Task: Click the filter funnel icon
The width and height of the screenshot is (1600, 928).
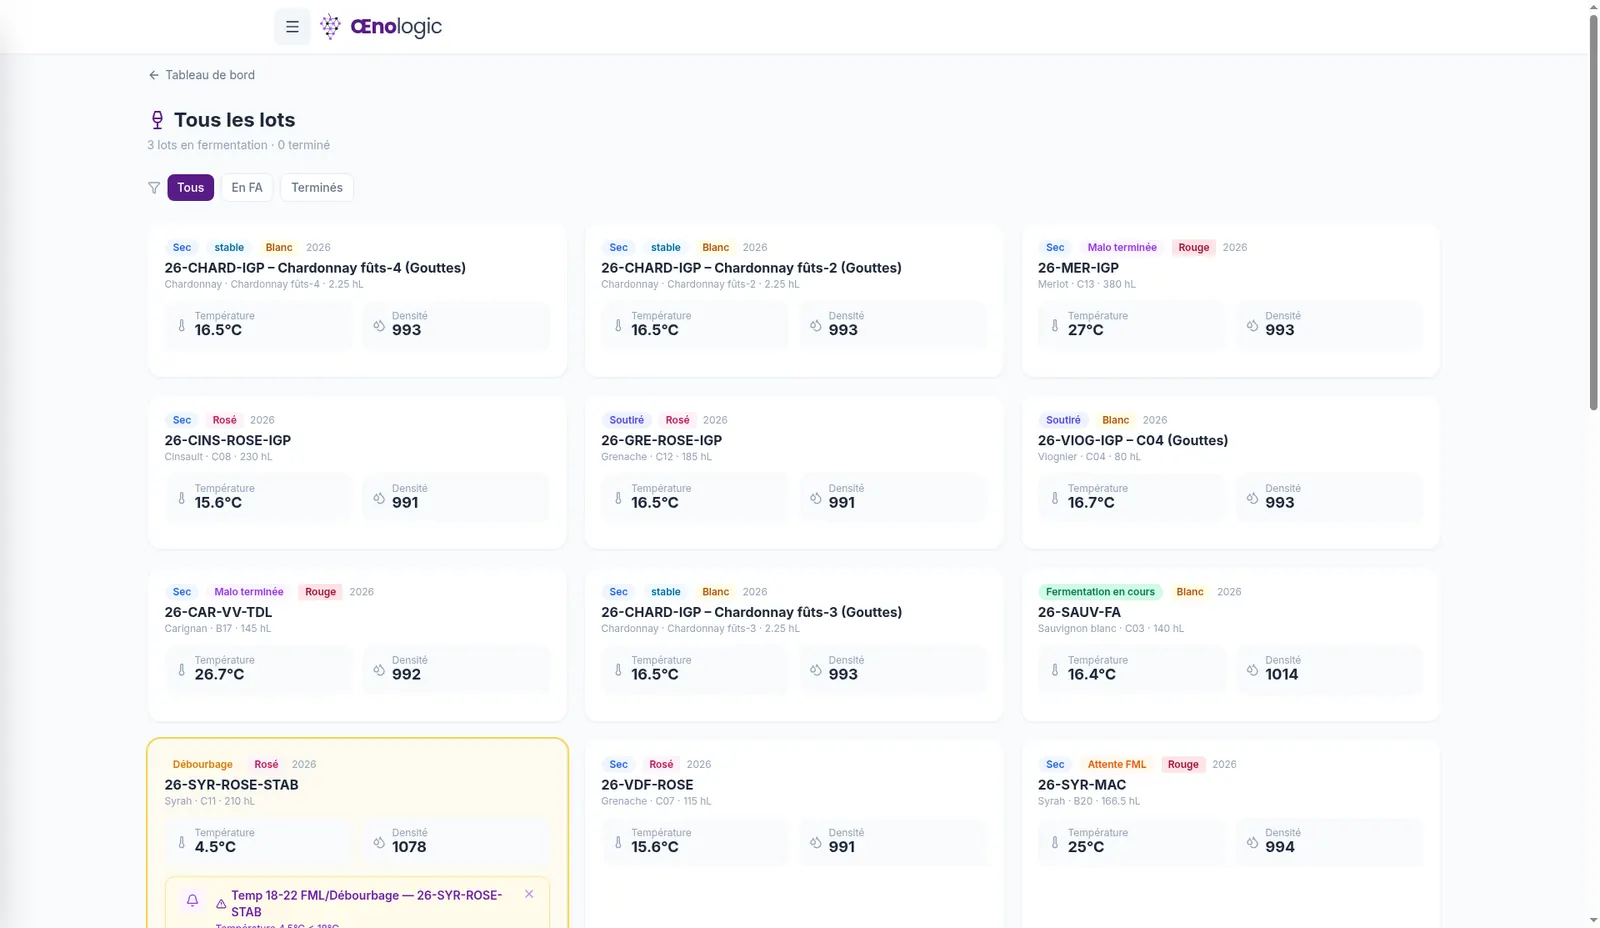Action: click(154, 187)
